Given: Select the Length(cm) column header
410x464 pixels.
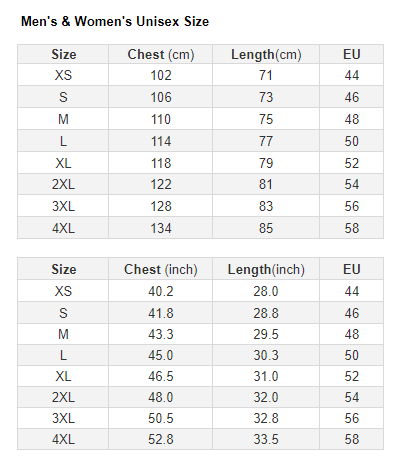Looking at the screenshot, I should tap(266, 54).
